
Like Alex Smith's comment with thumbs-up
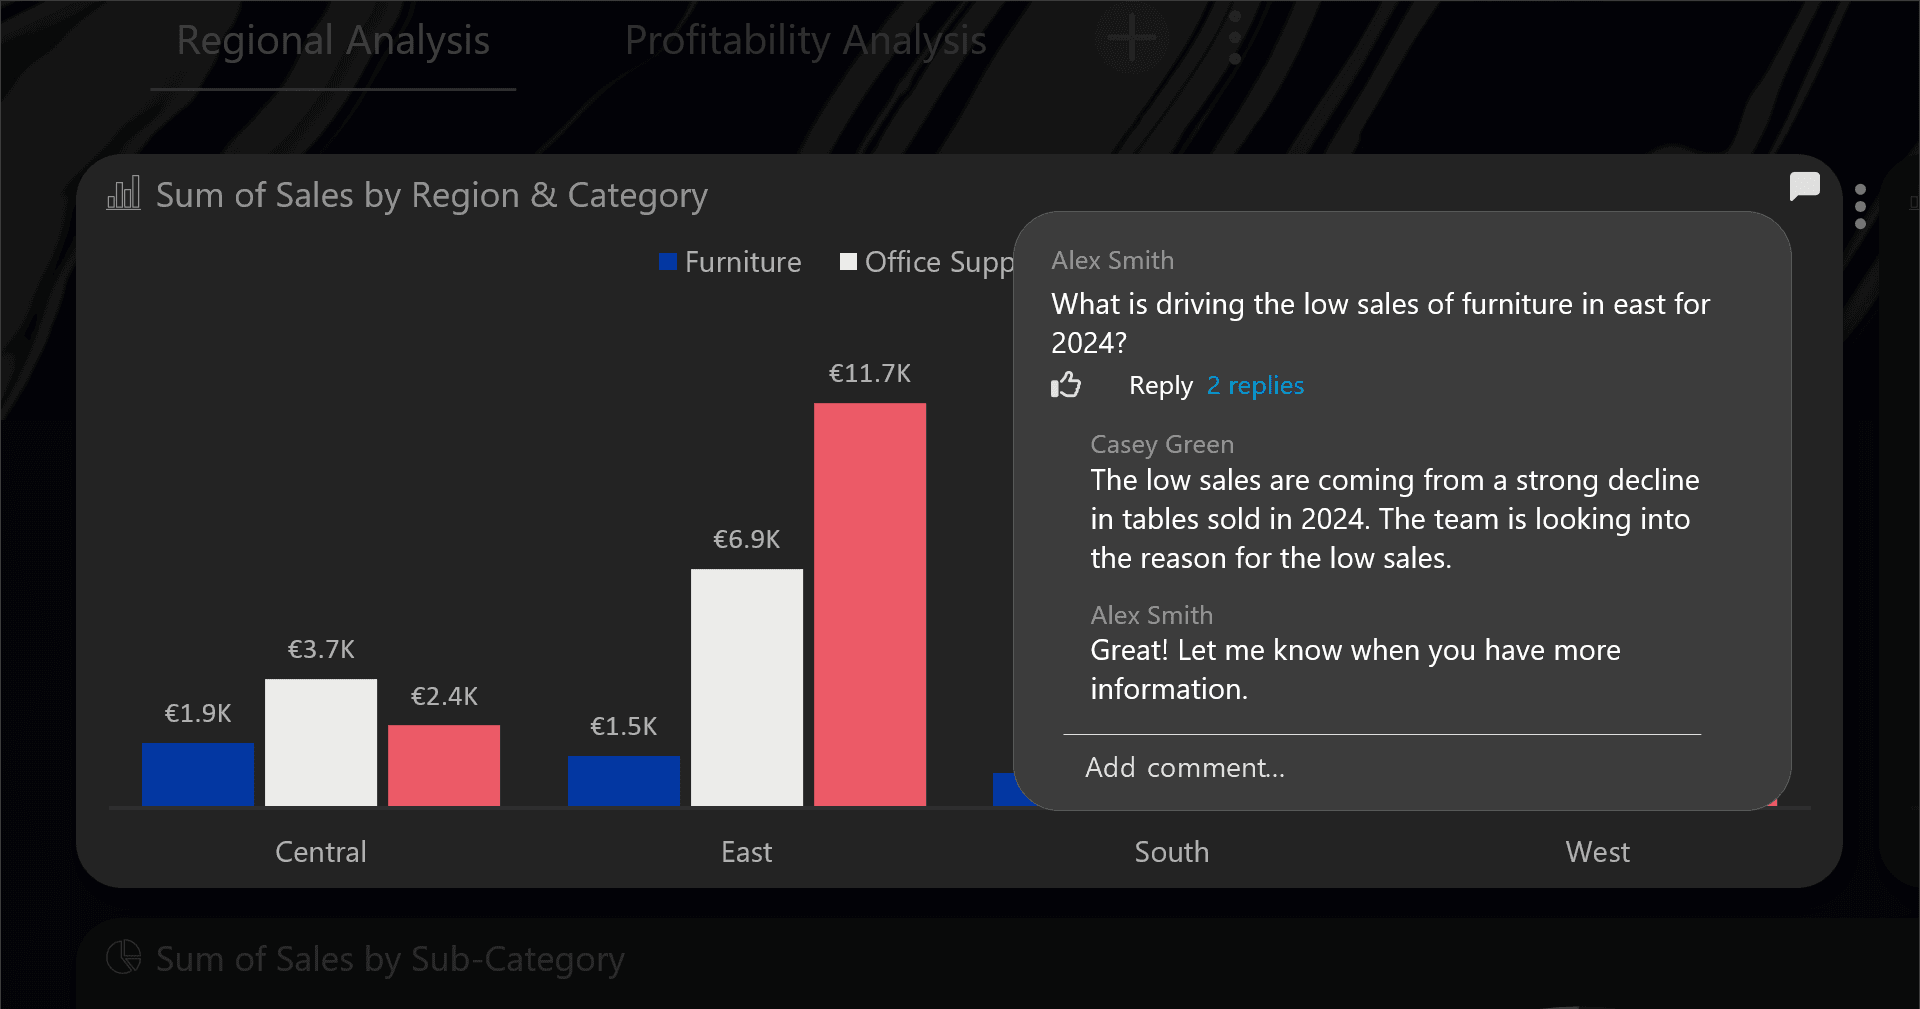pyautogui.click(x=1066, y=385)
